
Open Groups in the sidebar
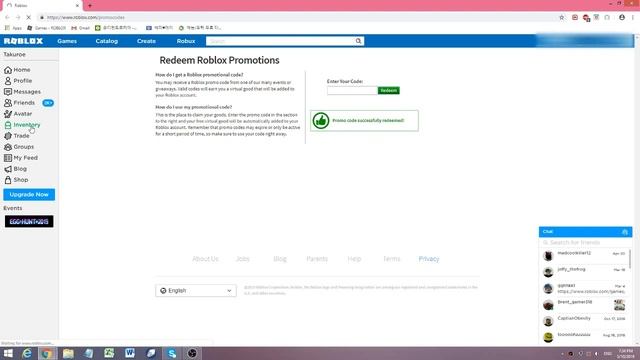(19, 147)
